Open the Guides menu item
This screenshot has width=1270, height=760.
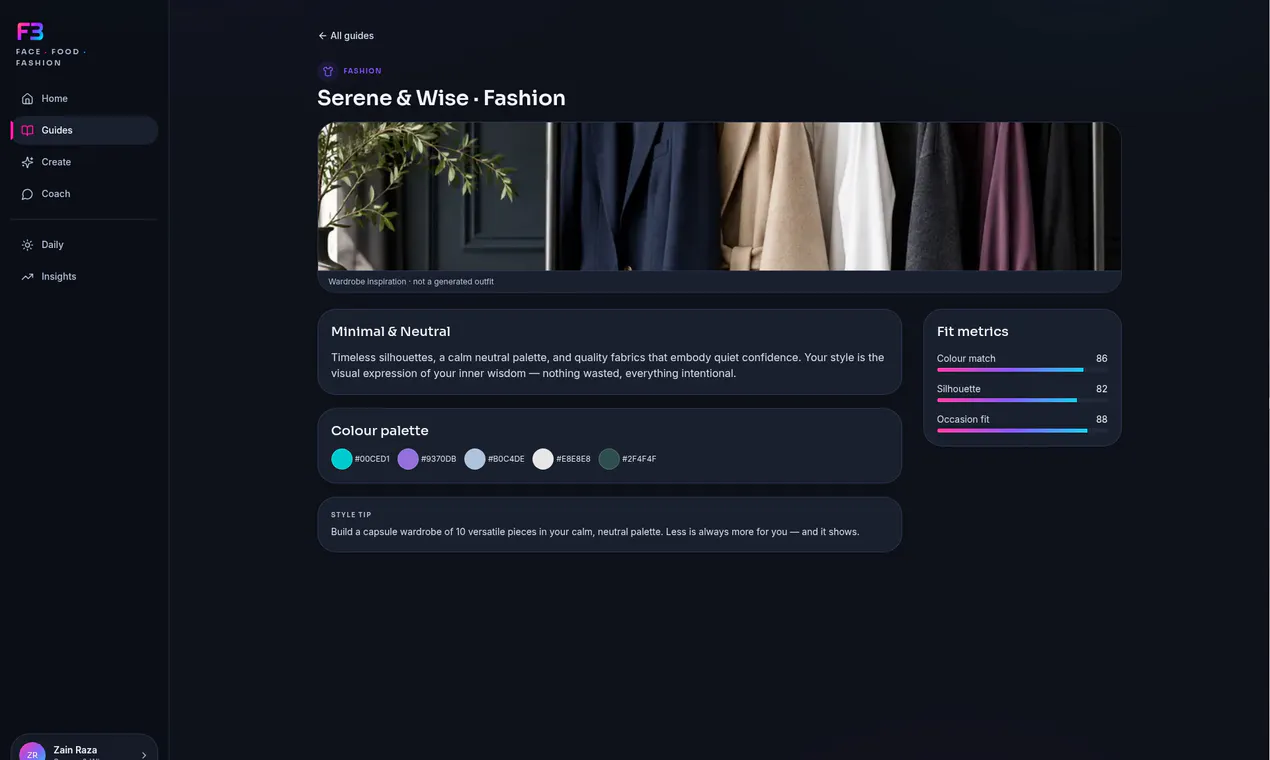click(84, 131)
